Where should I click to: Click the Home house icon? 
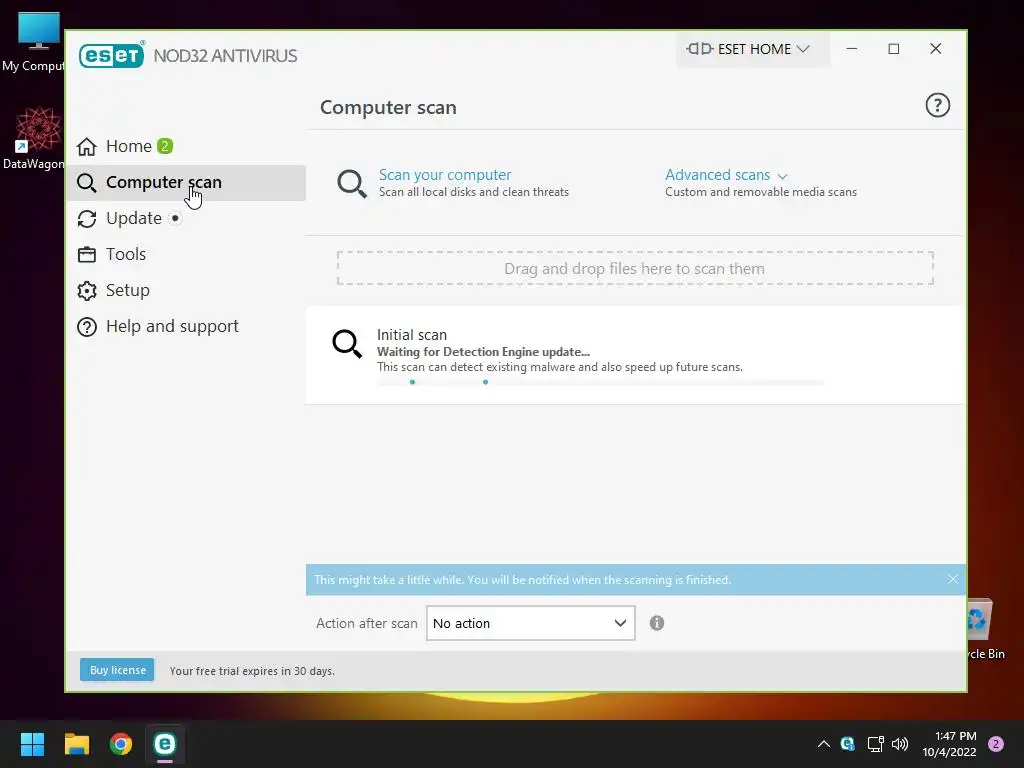[87, 146]
